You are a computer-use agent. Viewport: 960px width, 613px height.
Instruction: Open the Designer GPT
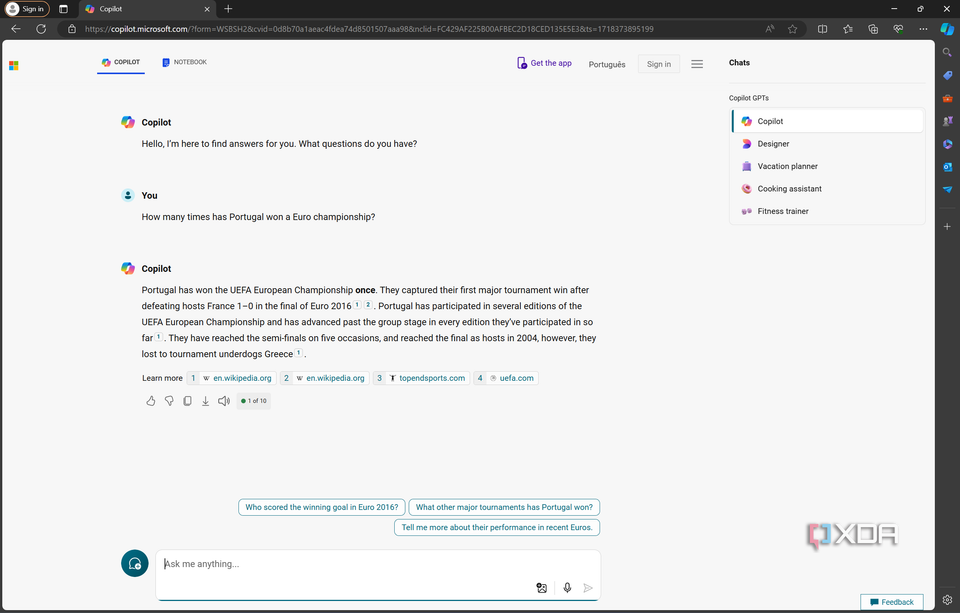click(828, 144)
